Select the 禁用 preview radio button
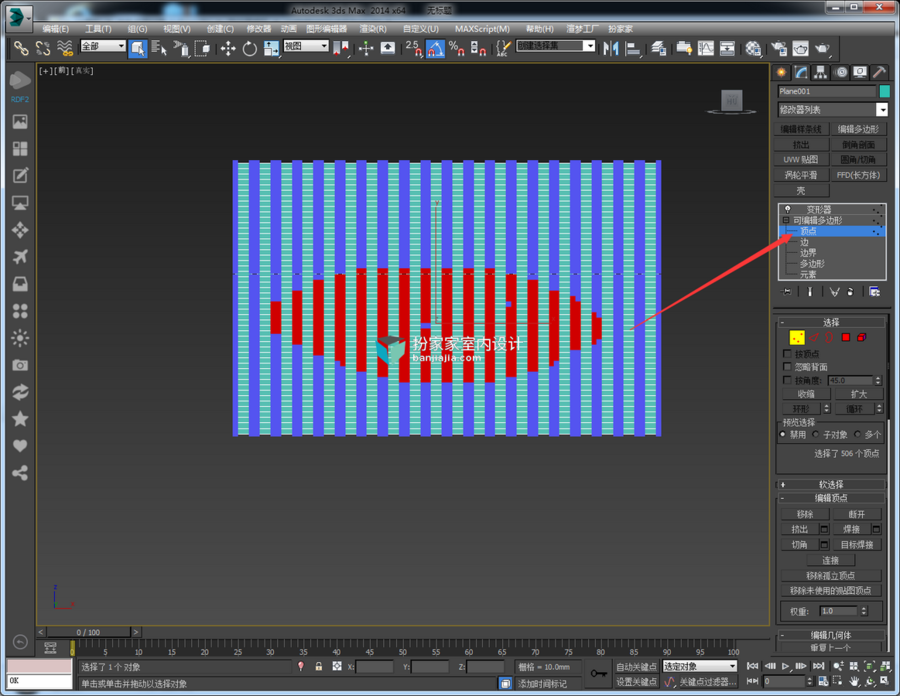 [x=783, y=434]
